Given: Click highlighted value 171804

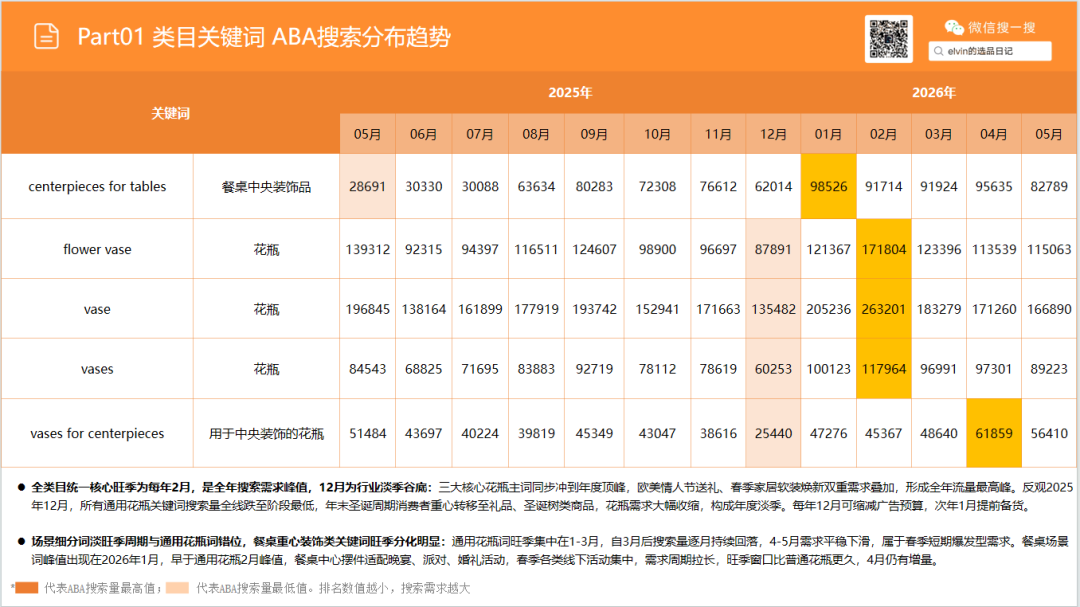Looking at the screenshot, I should [884, 249].
